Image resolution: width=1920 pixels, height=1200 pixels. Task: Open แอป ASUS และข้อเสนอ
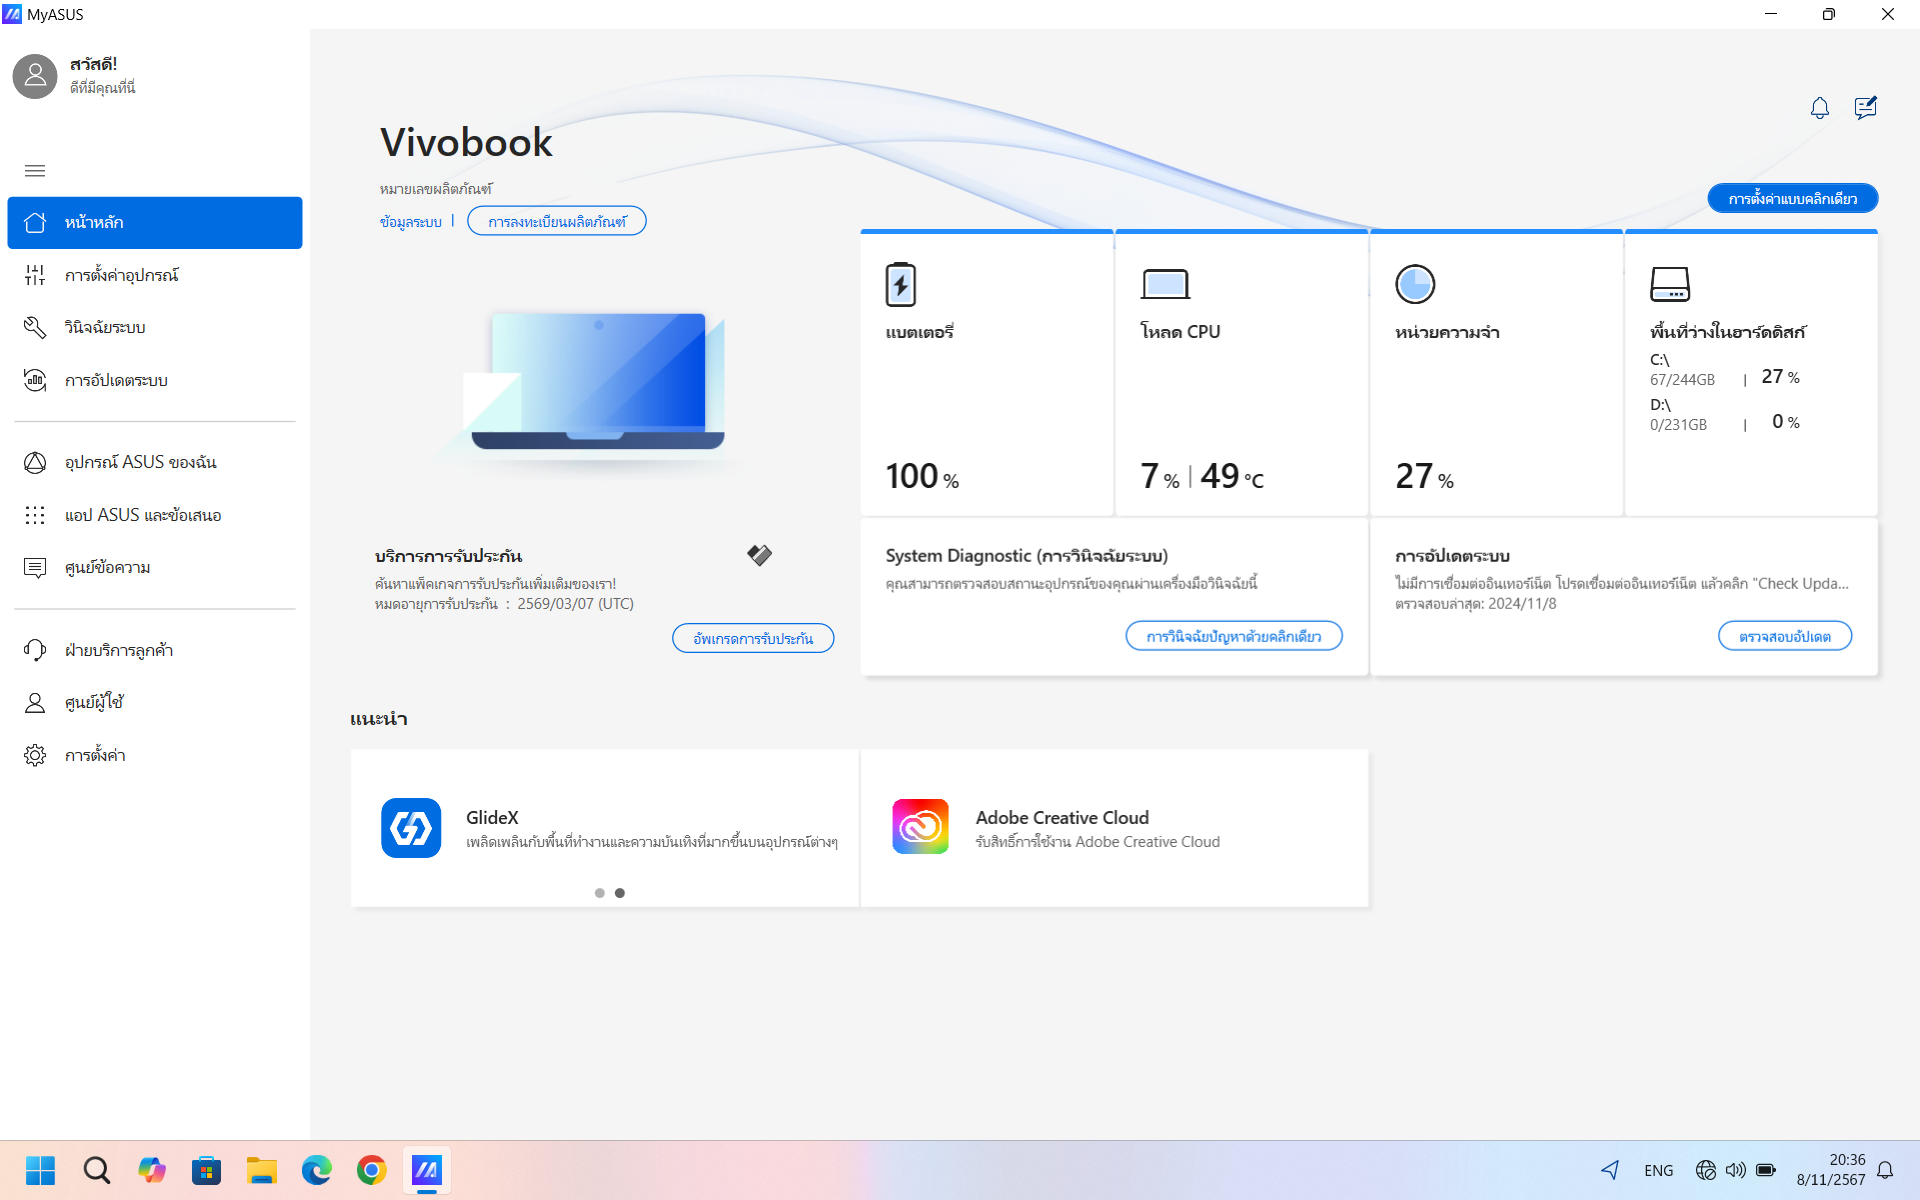[155, 515]
